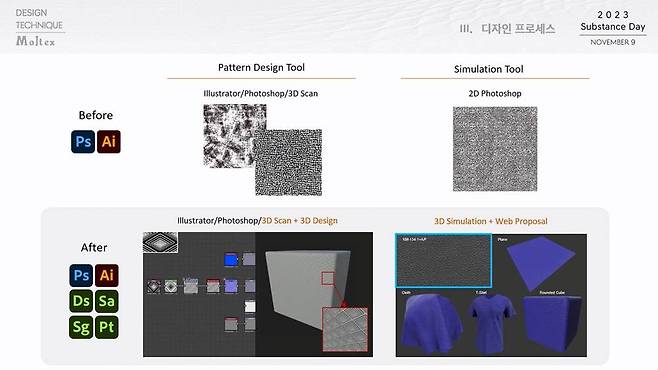Click the After label
The image size is (658, 370).
(x=94, y=248)
